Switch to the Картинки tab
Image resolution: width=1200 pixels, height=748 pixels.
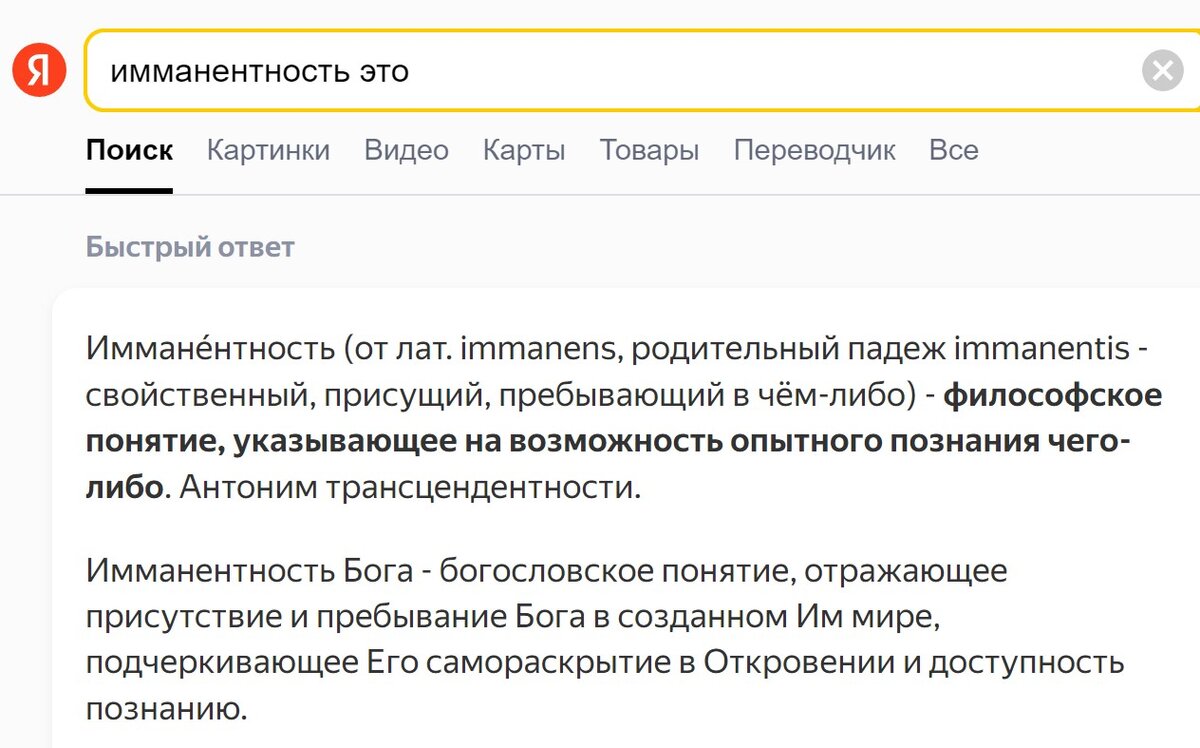coord(268,150)
